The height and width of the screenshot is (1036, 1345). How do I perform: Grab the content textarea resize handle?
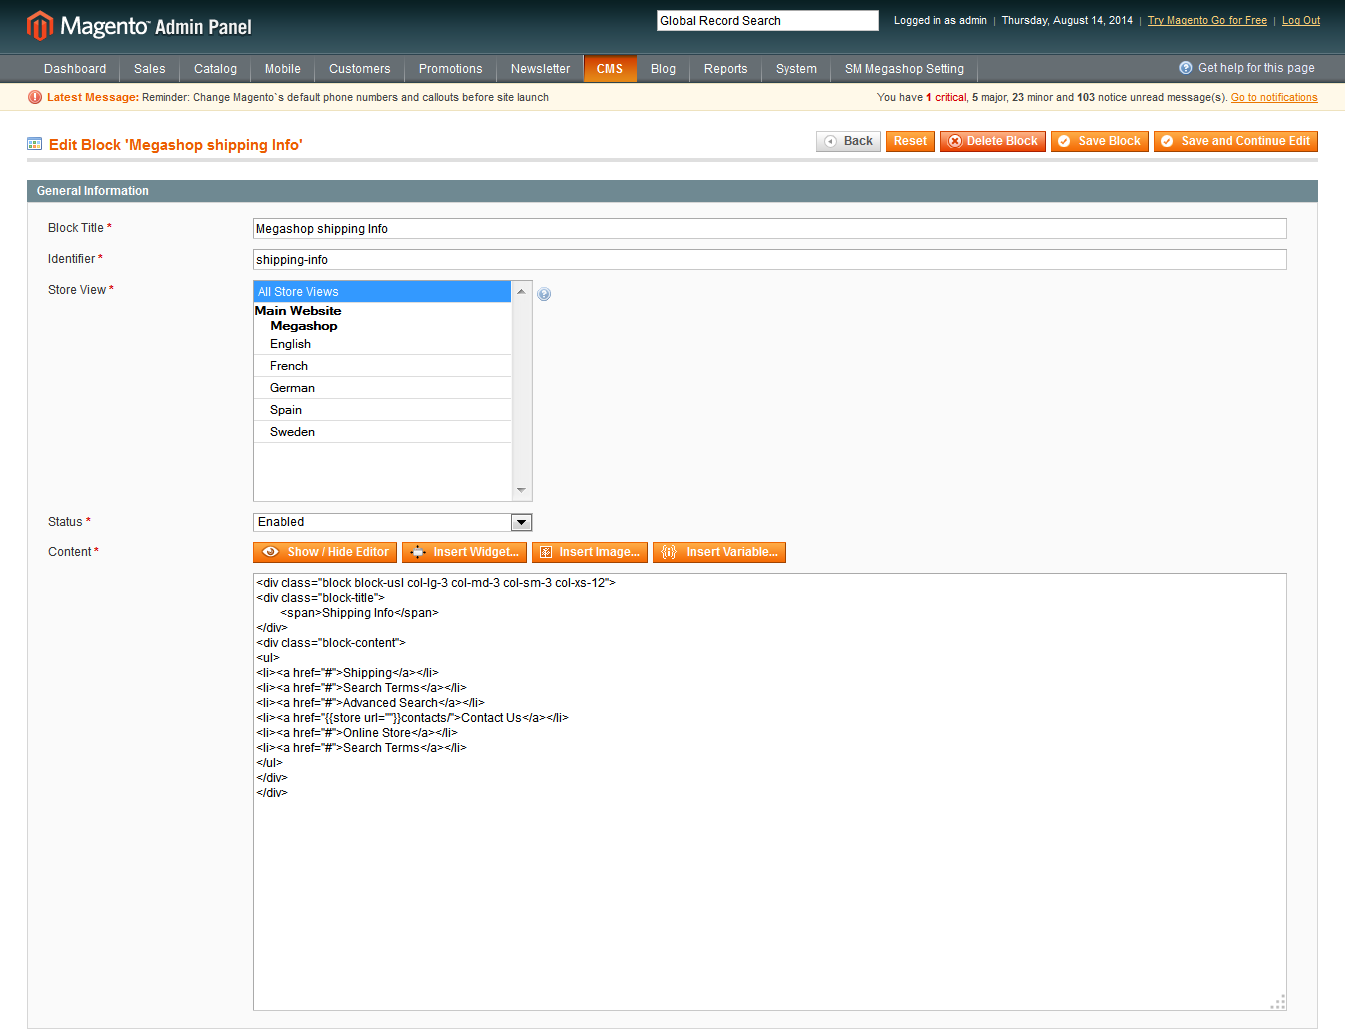[1277, 1002]
